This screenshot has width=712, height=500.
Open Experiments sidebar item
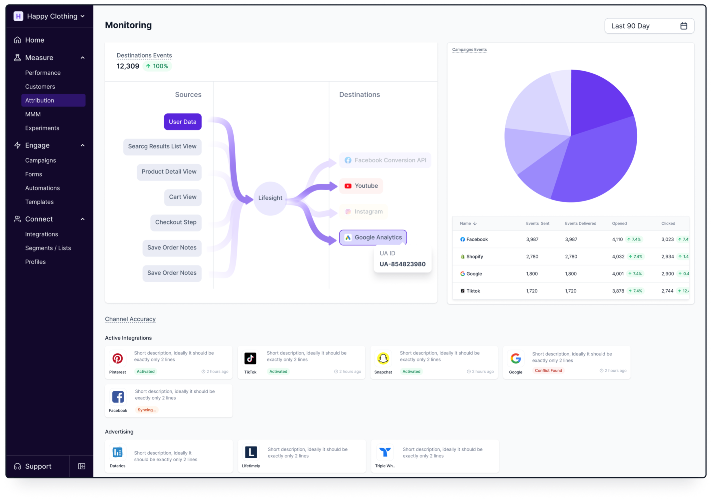(x=42, y=128)
